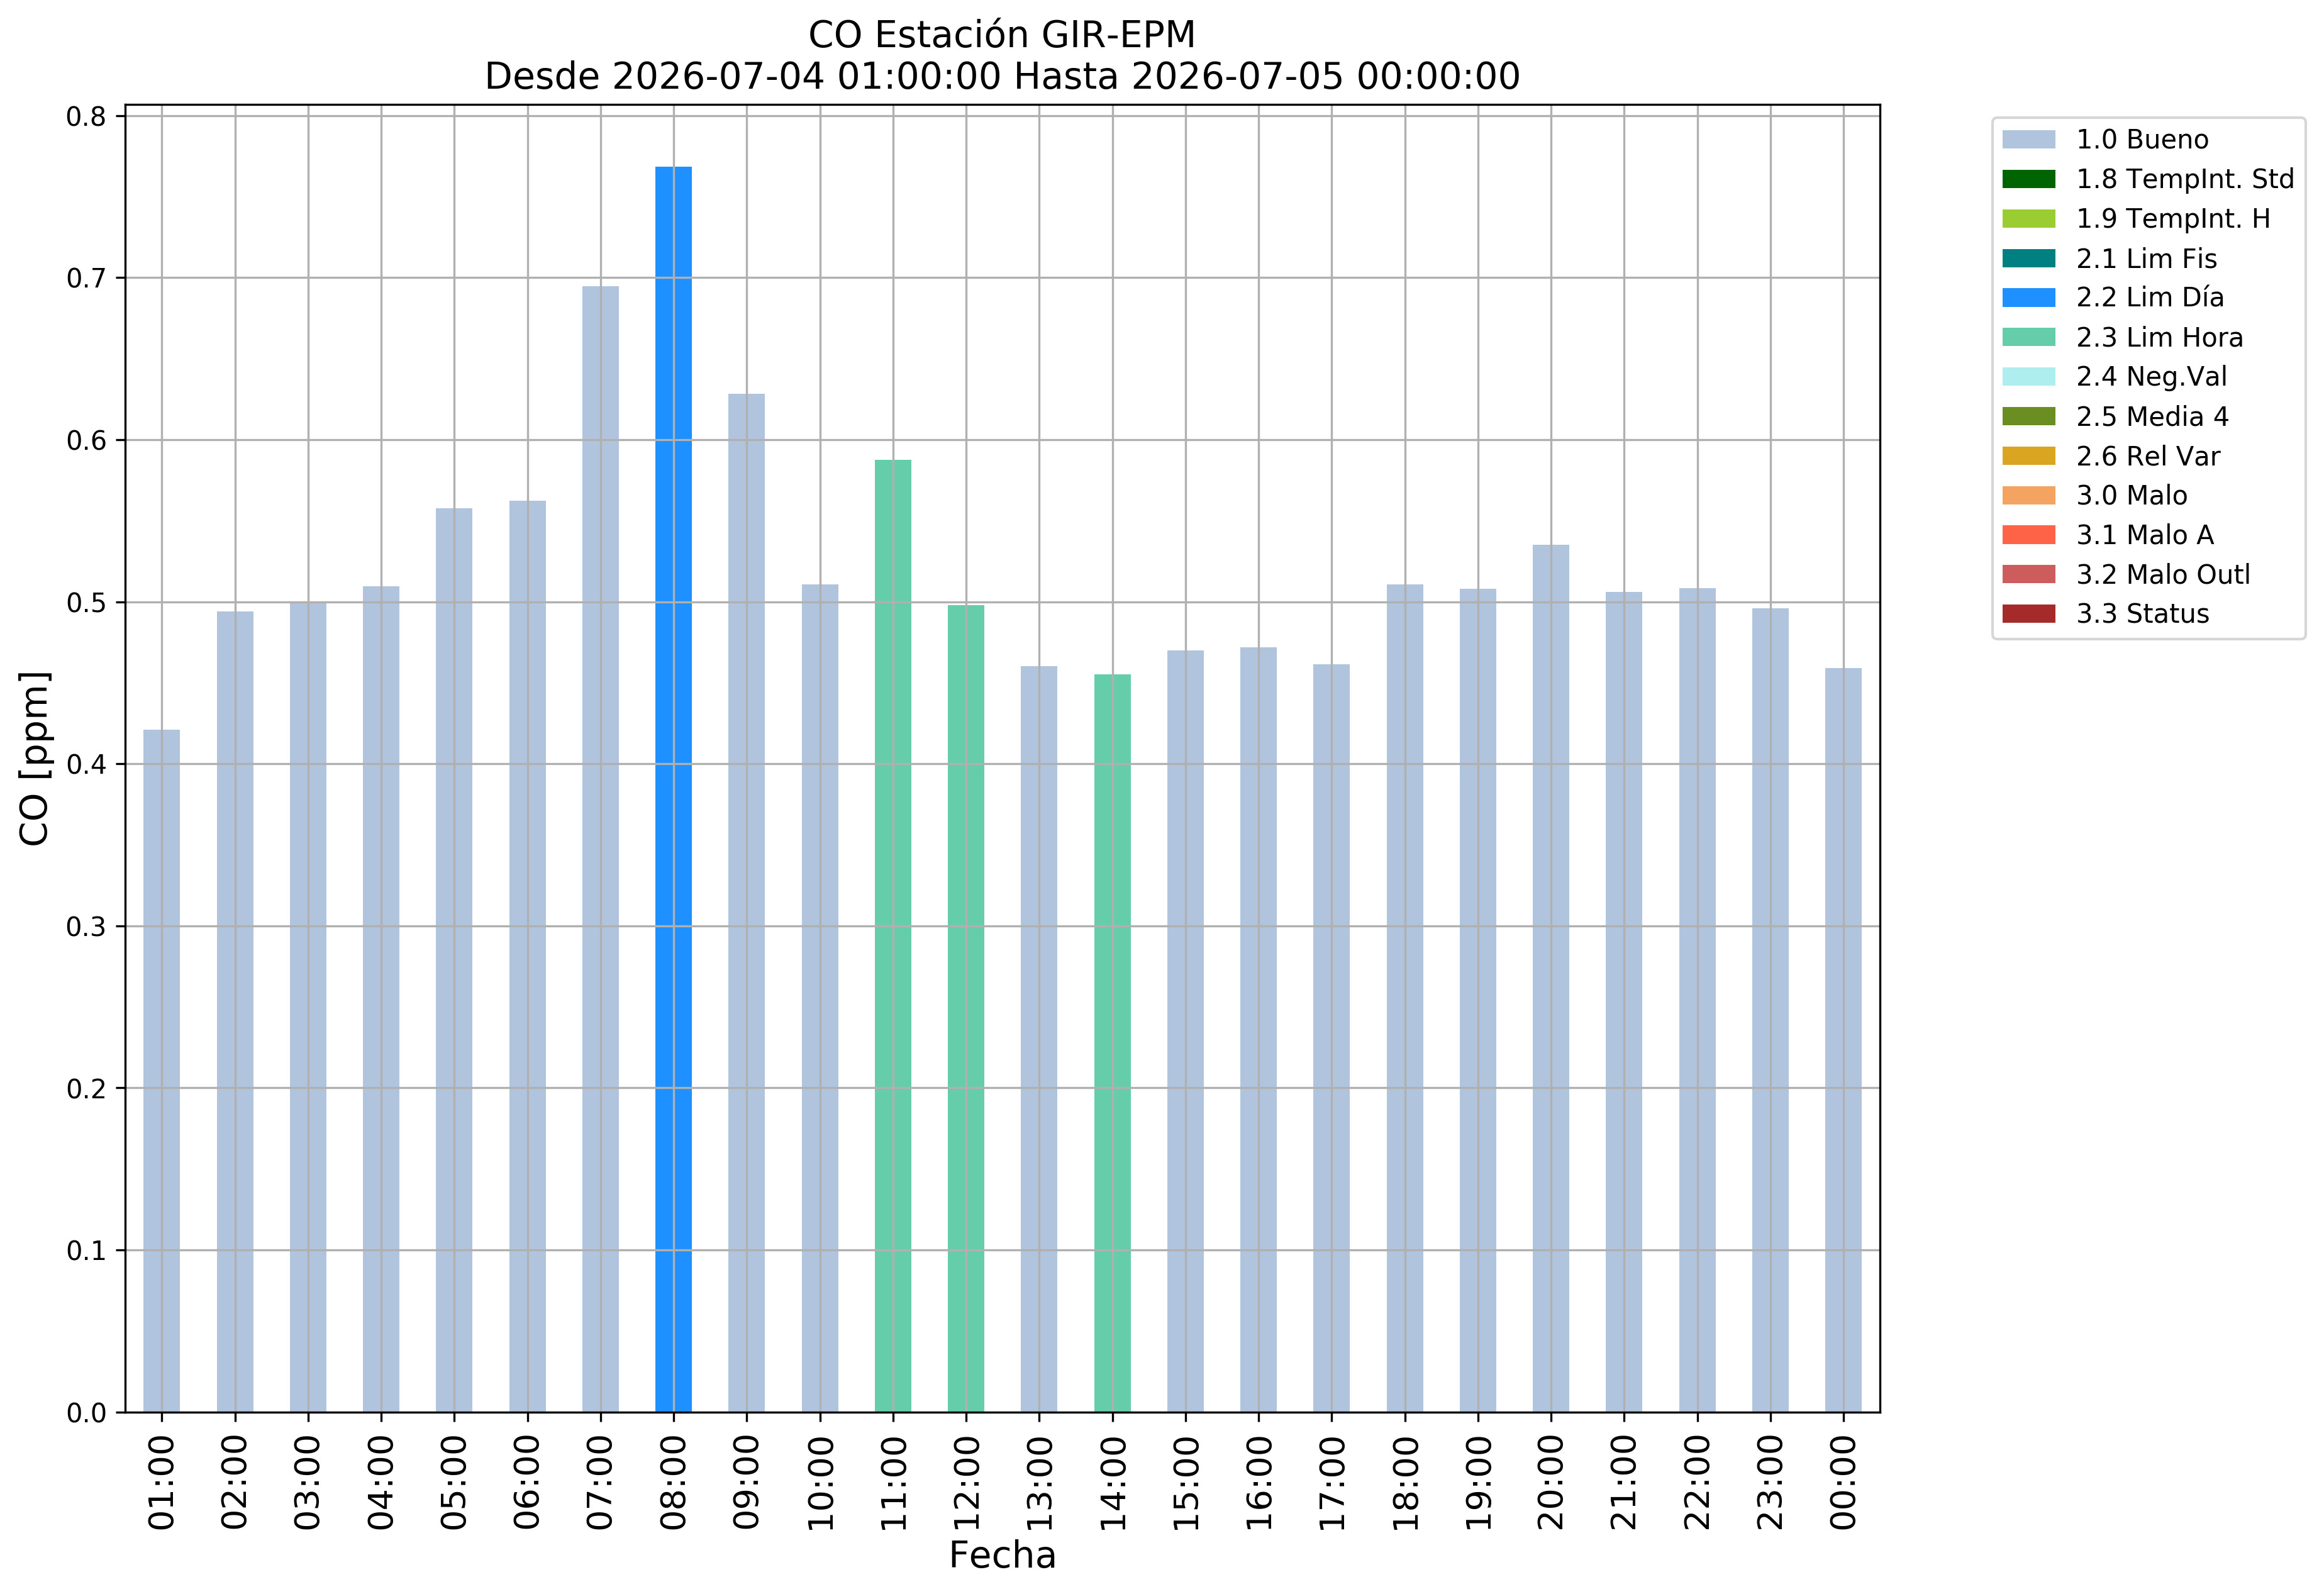
Task: Click the tall data bar at 07:00
Action: tap(600, 850)
